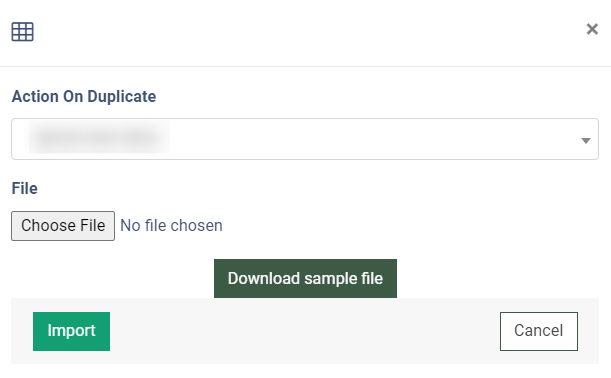
Task: Download the sample file
Action: click(305, 279)
